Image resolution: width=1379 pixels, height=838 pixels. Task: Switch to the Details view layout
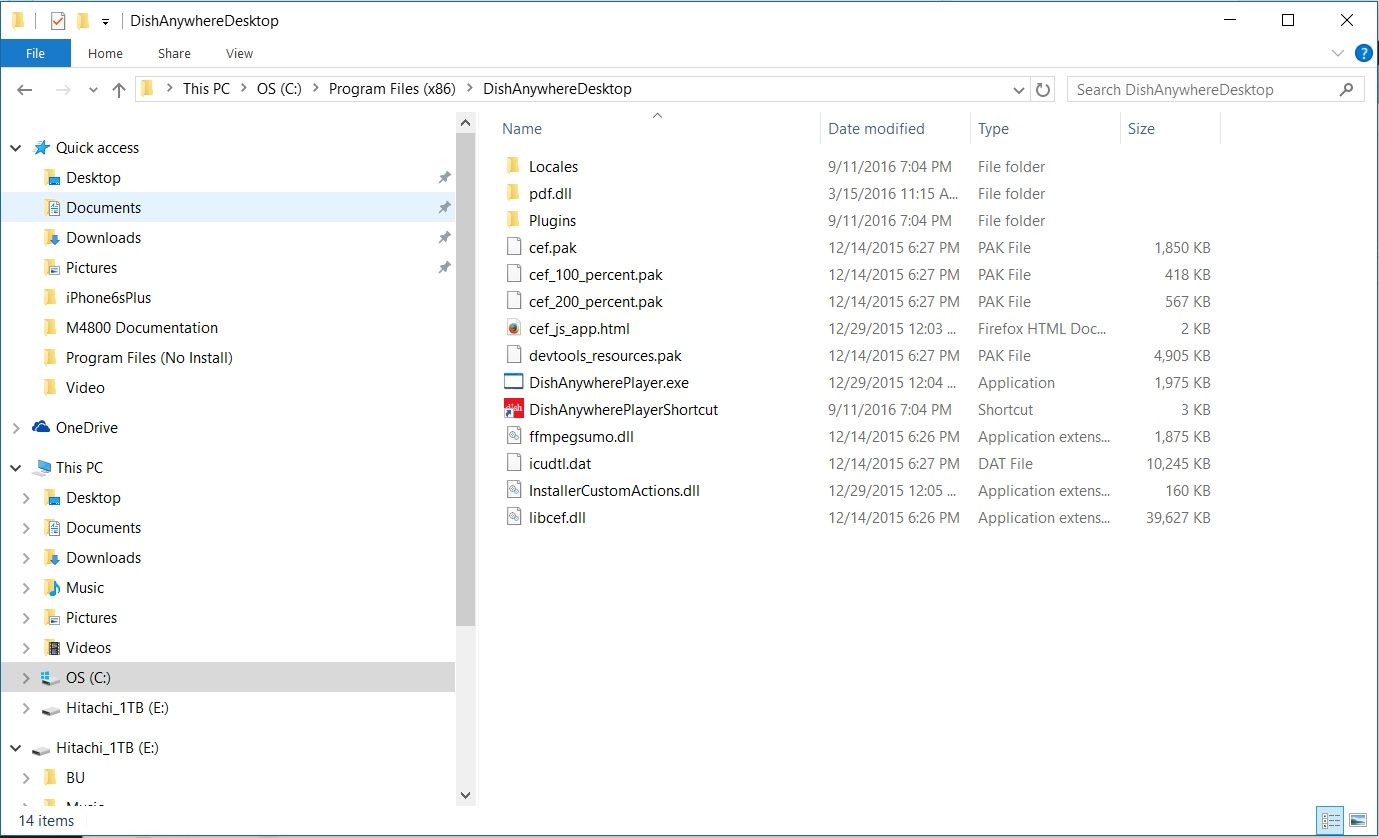pos(1329,820)
